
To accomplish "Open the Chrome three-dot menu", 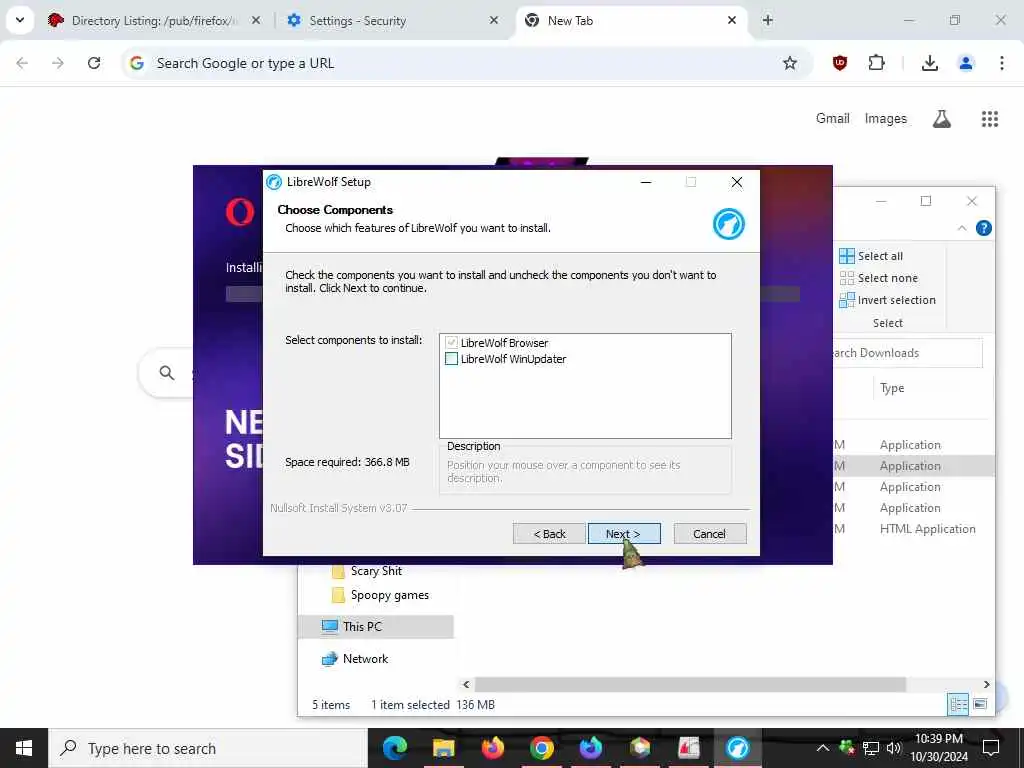I will [1001, 63].
